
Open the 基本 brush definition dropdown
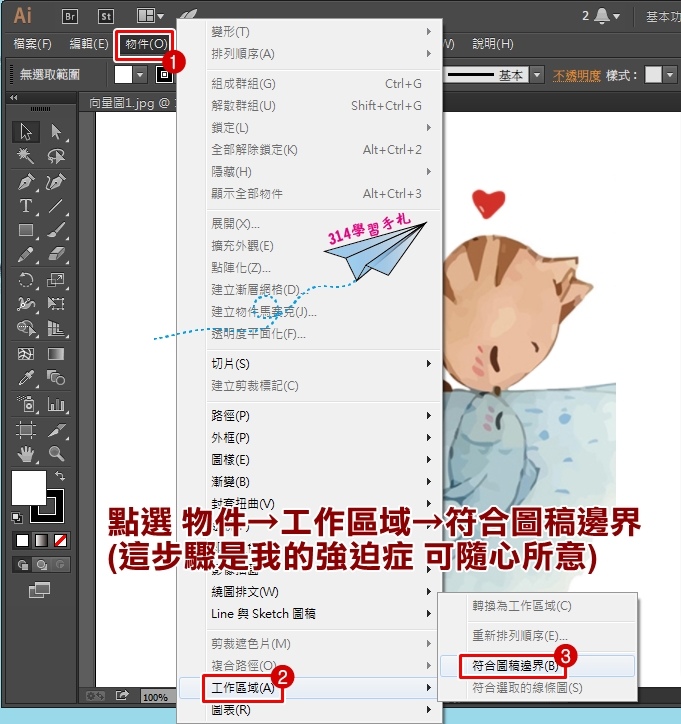coord(536,74)
